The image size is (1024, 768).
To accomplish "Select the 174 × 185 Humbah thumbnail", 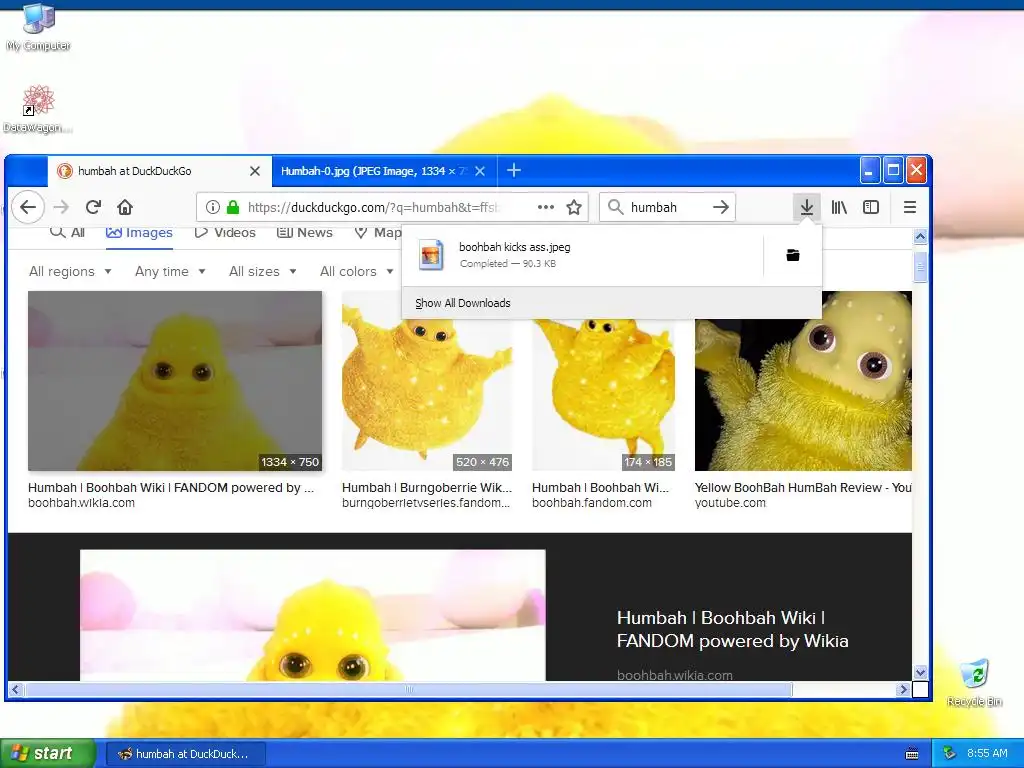I will click(x=603, y=394).
